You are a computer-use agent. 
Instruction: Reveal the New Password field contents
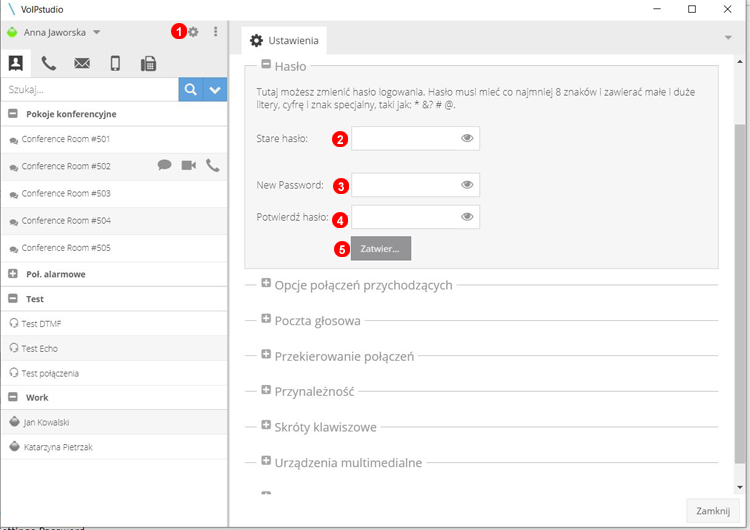coord(467,185)
